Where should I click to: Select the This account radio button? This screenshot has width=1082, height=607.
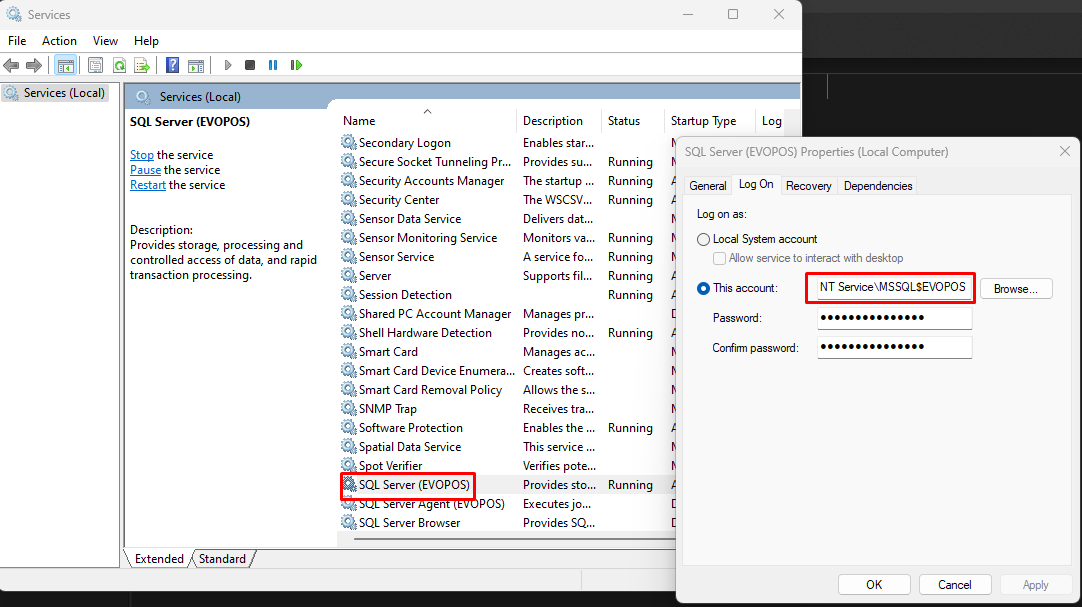[703, 288]
